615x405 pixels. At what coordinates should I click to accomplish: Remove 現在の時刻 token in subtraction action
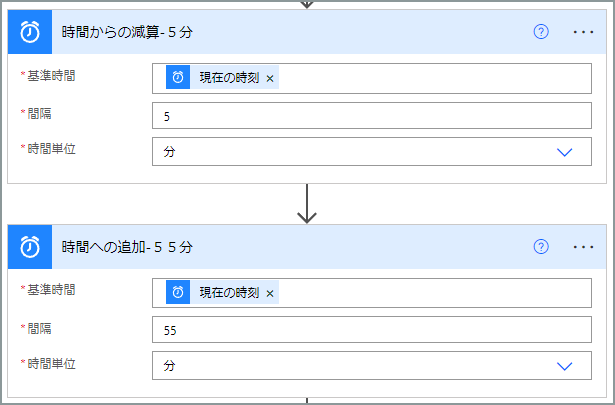tap(270, 78)
